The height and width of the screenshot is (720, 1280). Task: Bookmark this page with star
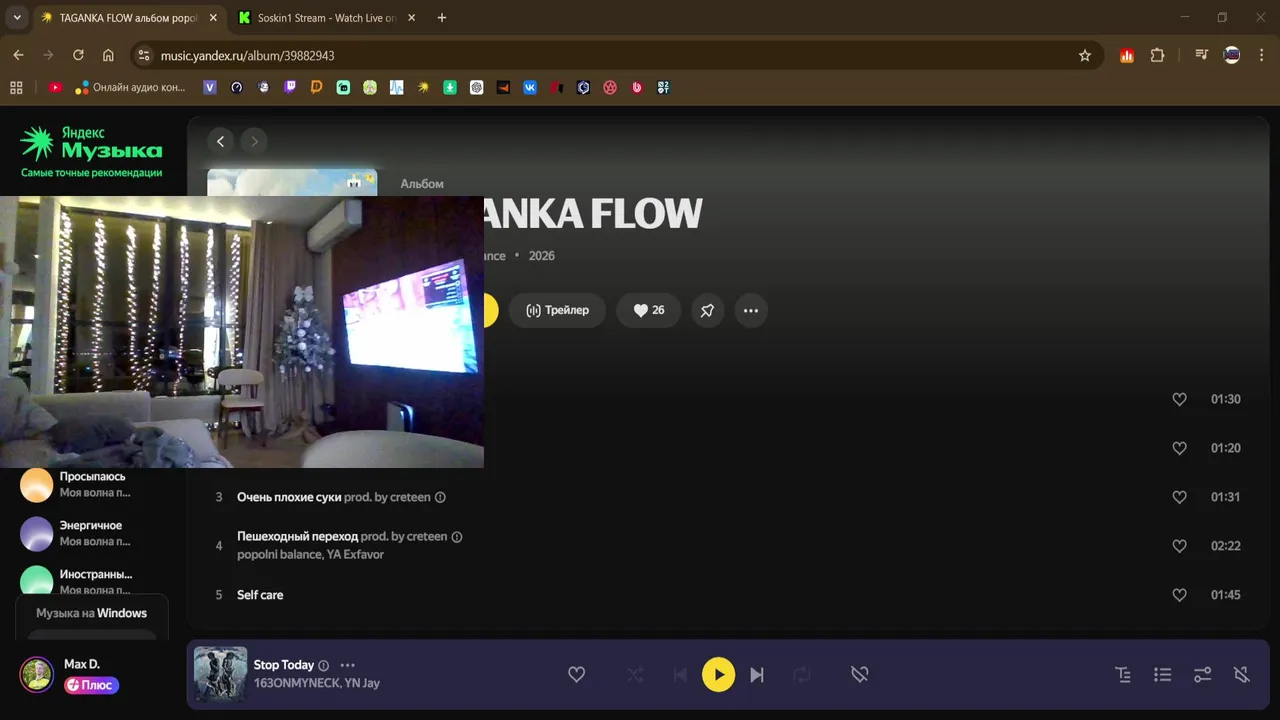click(1085, 56)
